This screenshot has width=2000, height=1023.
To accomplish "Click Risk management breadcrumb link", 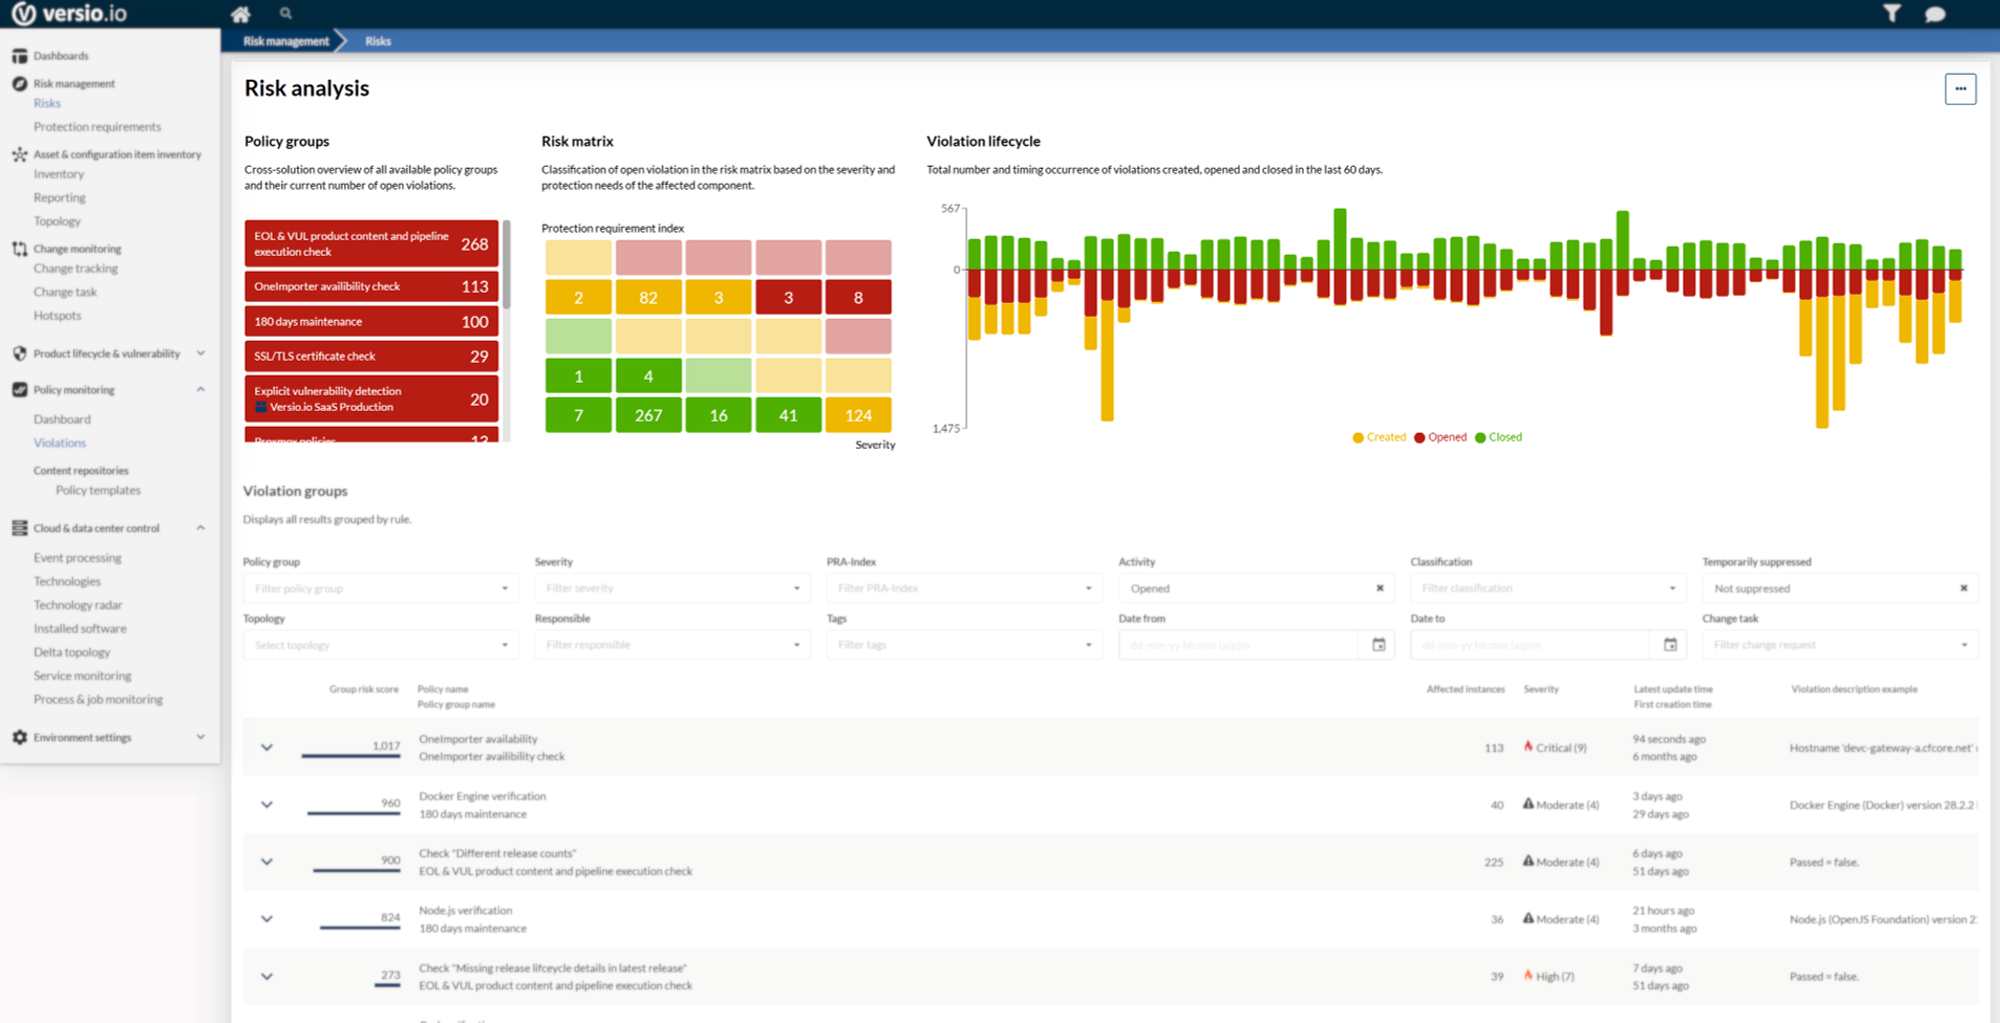I will point(286,41).
